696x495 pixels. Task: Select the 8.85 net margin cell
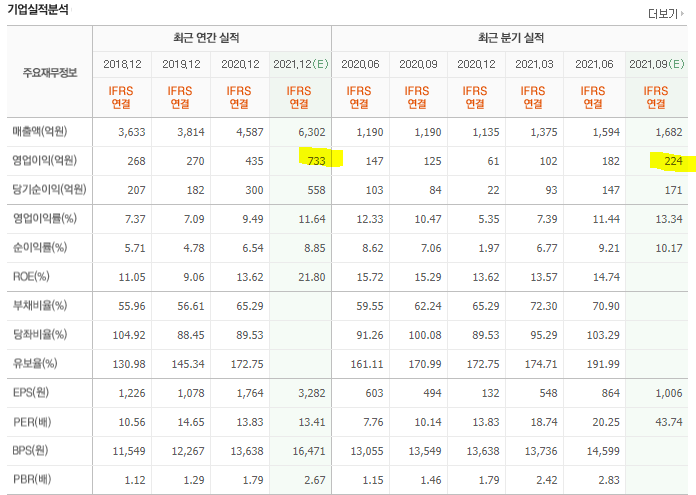(315, 248)
